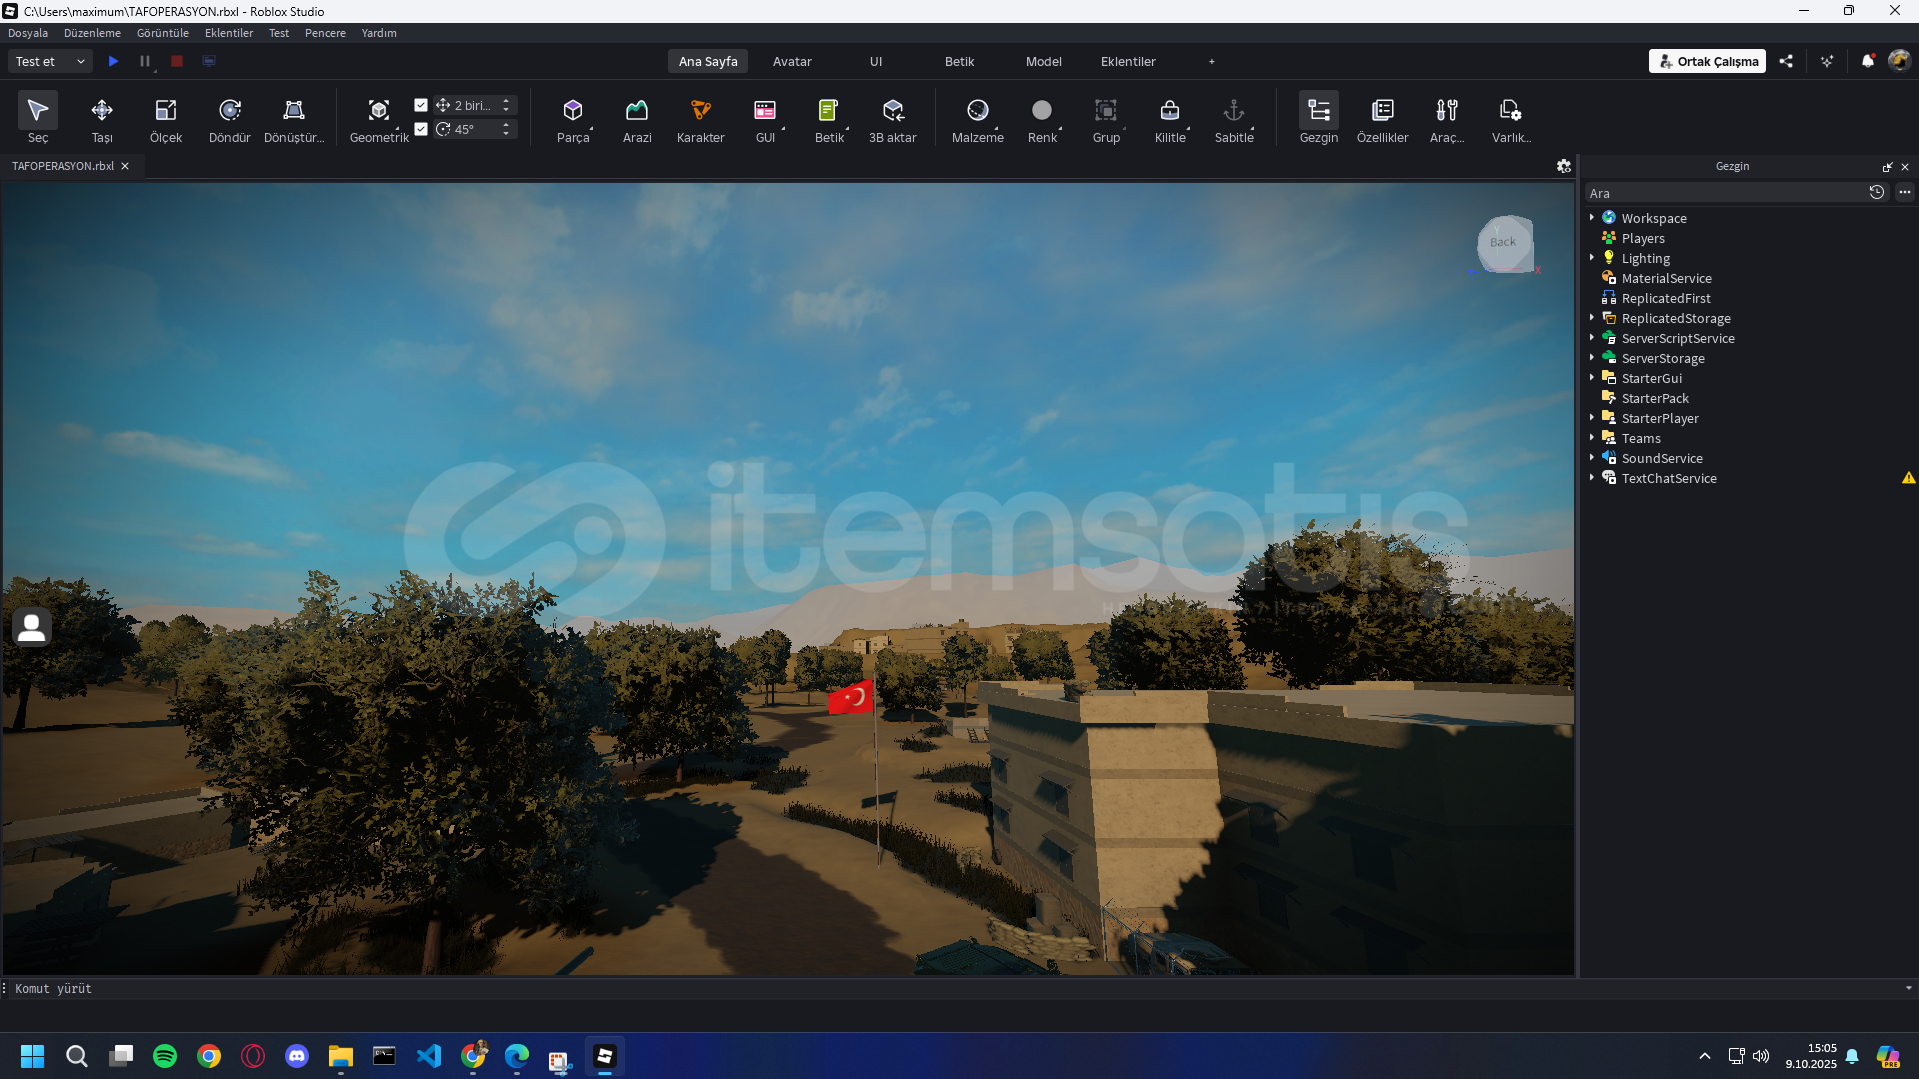Open viewport settings gear
Image resolution: width=1919 pixels, height=1079 pixels.
click(1564, 166)
